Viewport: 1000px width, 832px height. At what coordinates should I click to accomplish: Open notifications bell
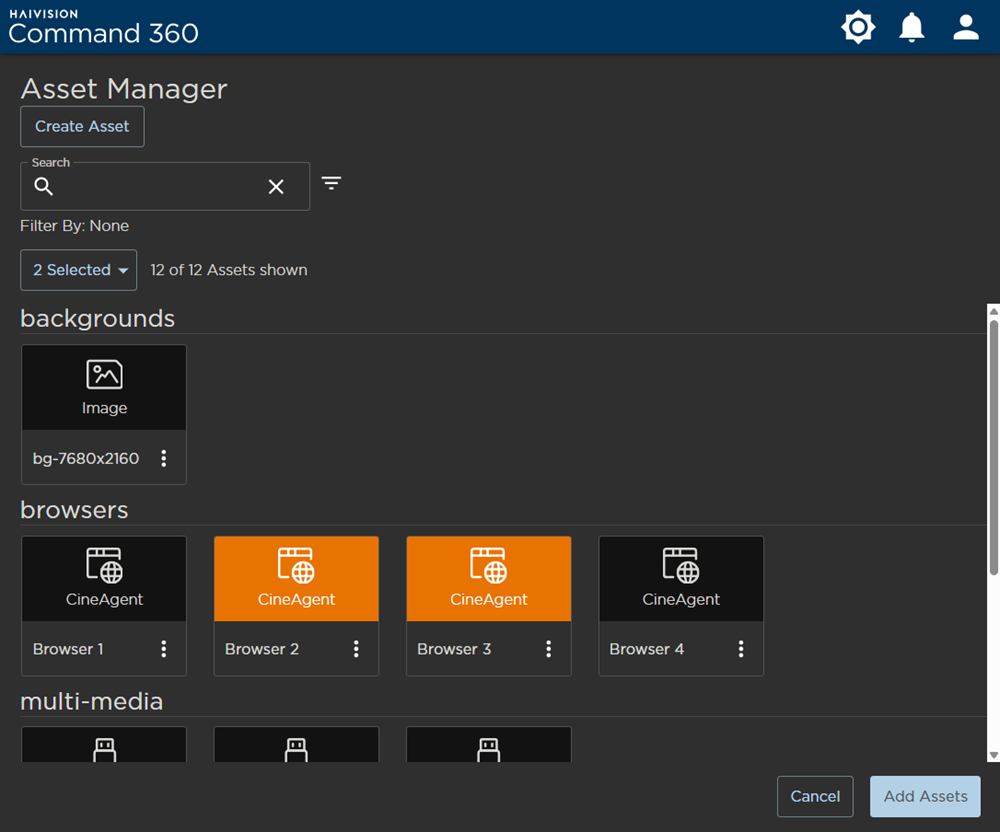(x=911, y=27)
